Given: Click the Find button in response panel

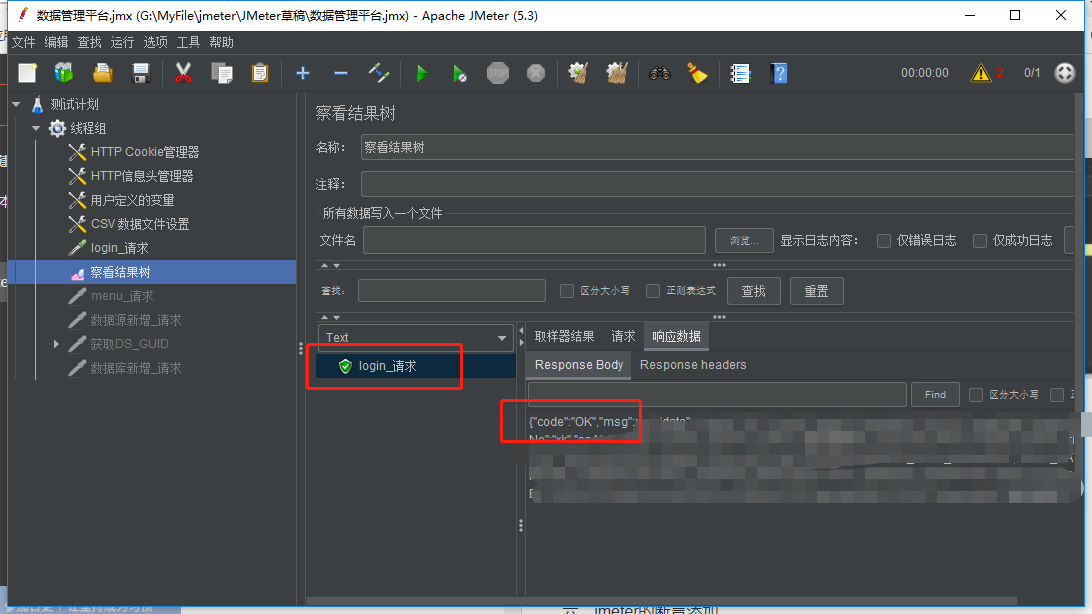Looking at the screenshot, I should click(935, 395).
